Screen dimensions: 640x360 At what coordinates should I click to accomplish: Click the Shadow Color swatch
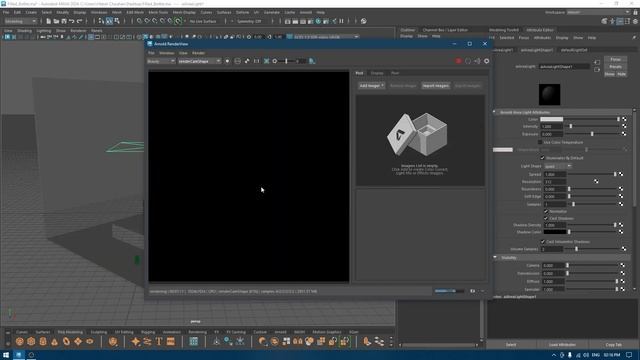coord(555,232)
